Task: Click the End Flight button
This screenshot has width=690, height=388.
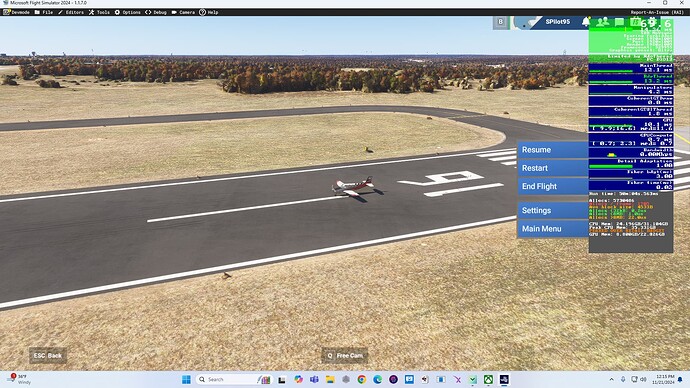Action: [x=553, y=187]
